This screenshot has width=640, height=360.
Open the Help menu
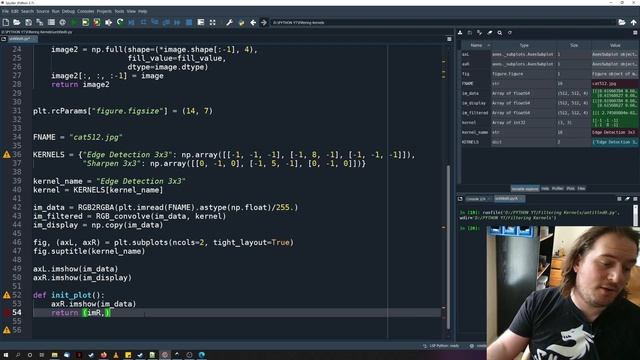click(x=142, y=11)
